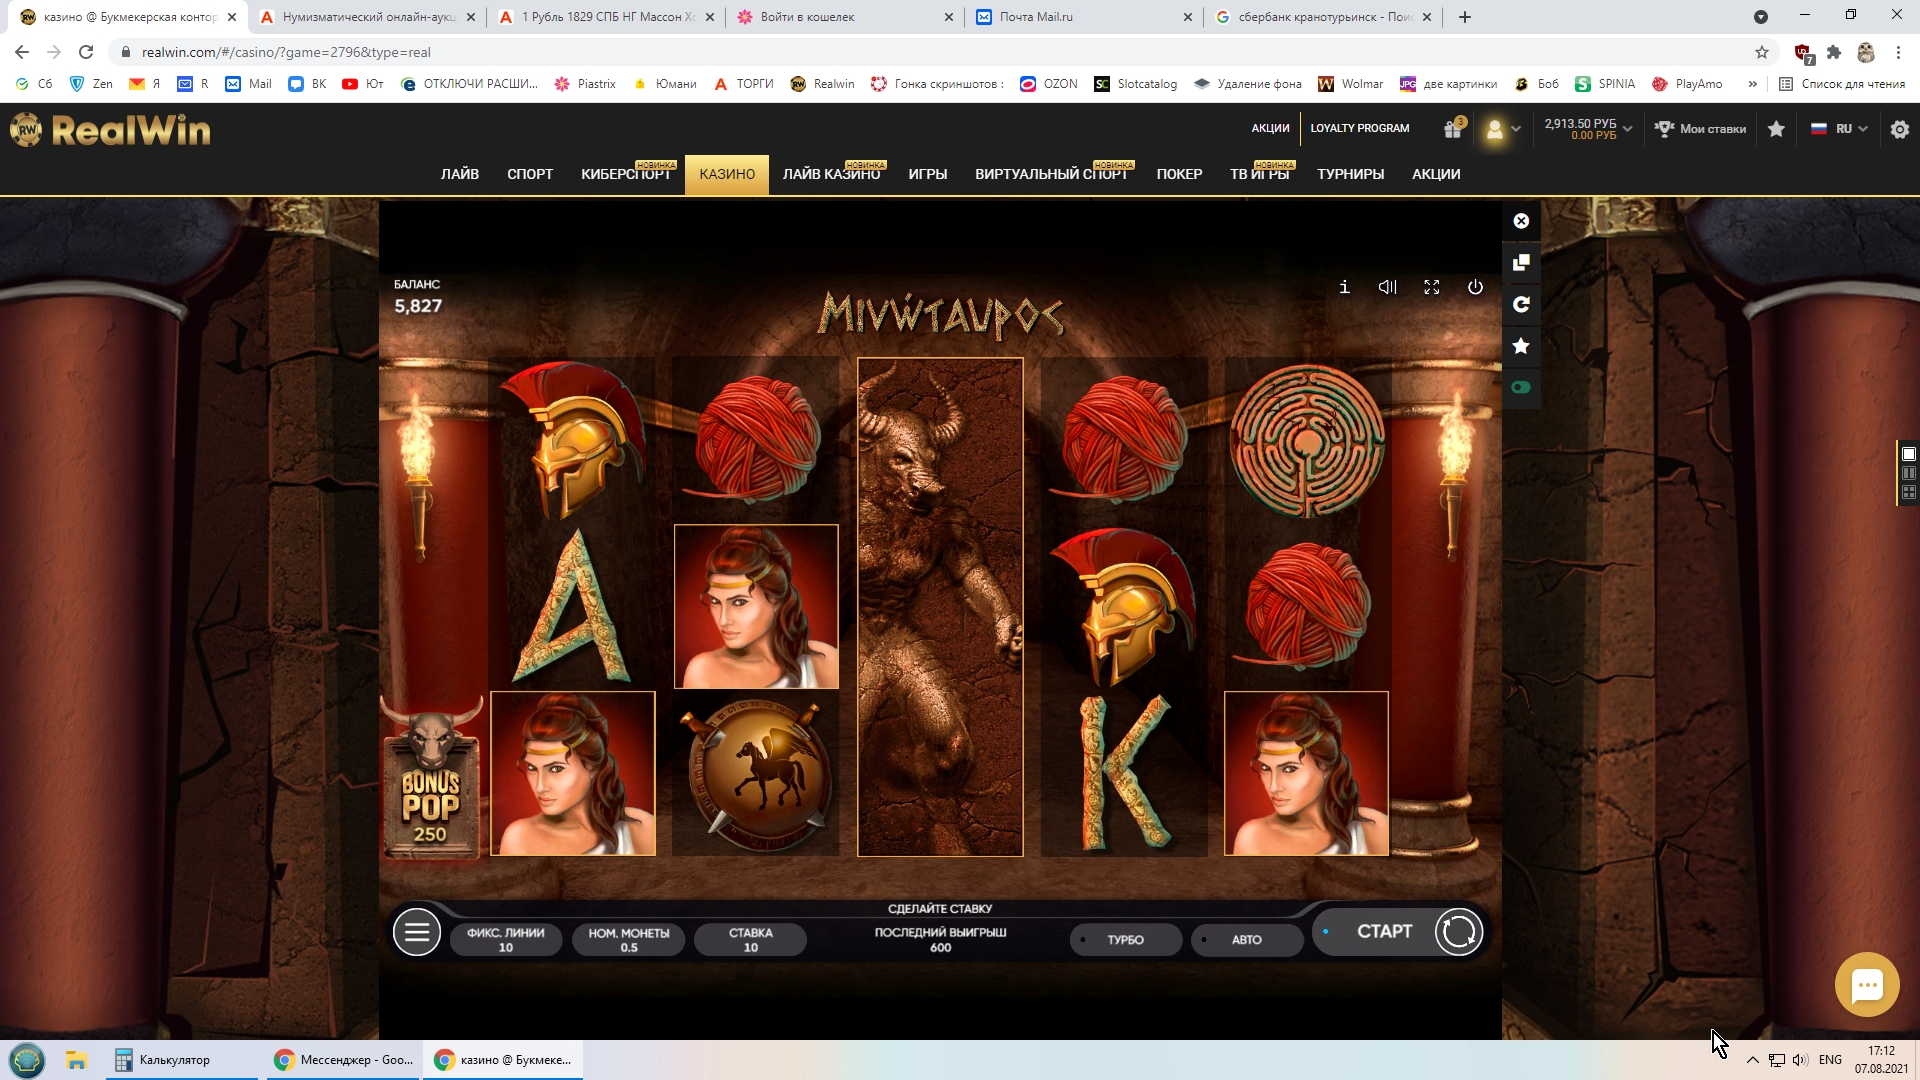Open ТВ ИГРЫ section

(x=1260, y=174)
